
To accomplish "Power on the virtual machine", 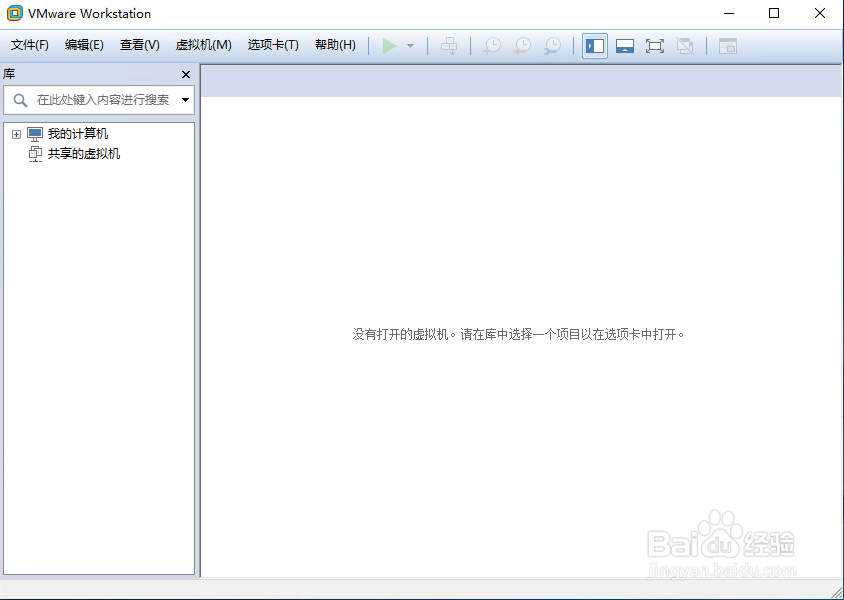I will pos(390,45).
